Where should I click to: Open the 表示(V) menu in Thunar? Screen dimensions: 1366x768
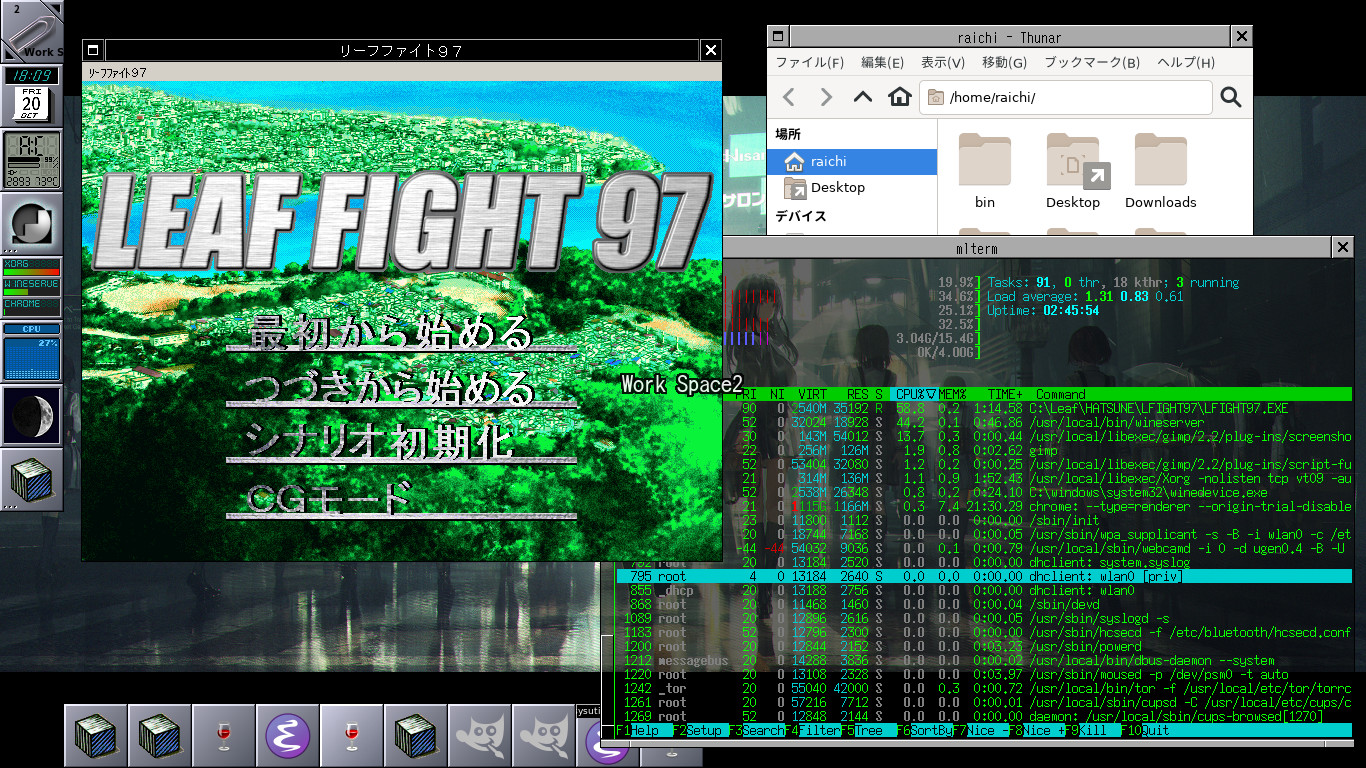tap(942, 62)
